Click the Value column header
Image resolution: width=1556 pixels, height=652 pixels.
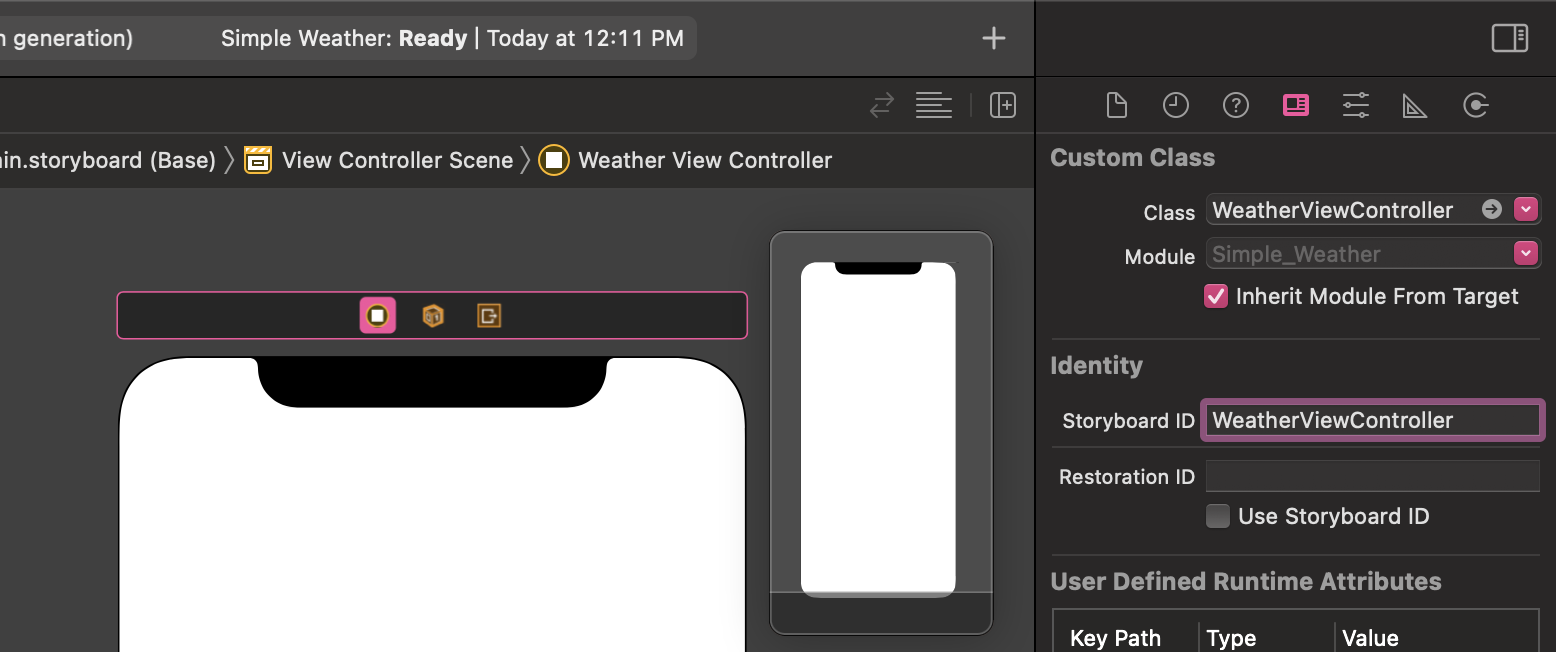(x=1370, y=638)
